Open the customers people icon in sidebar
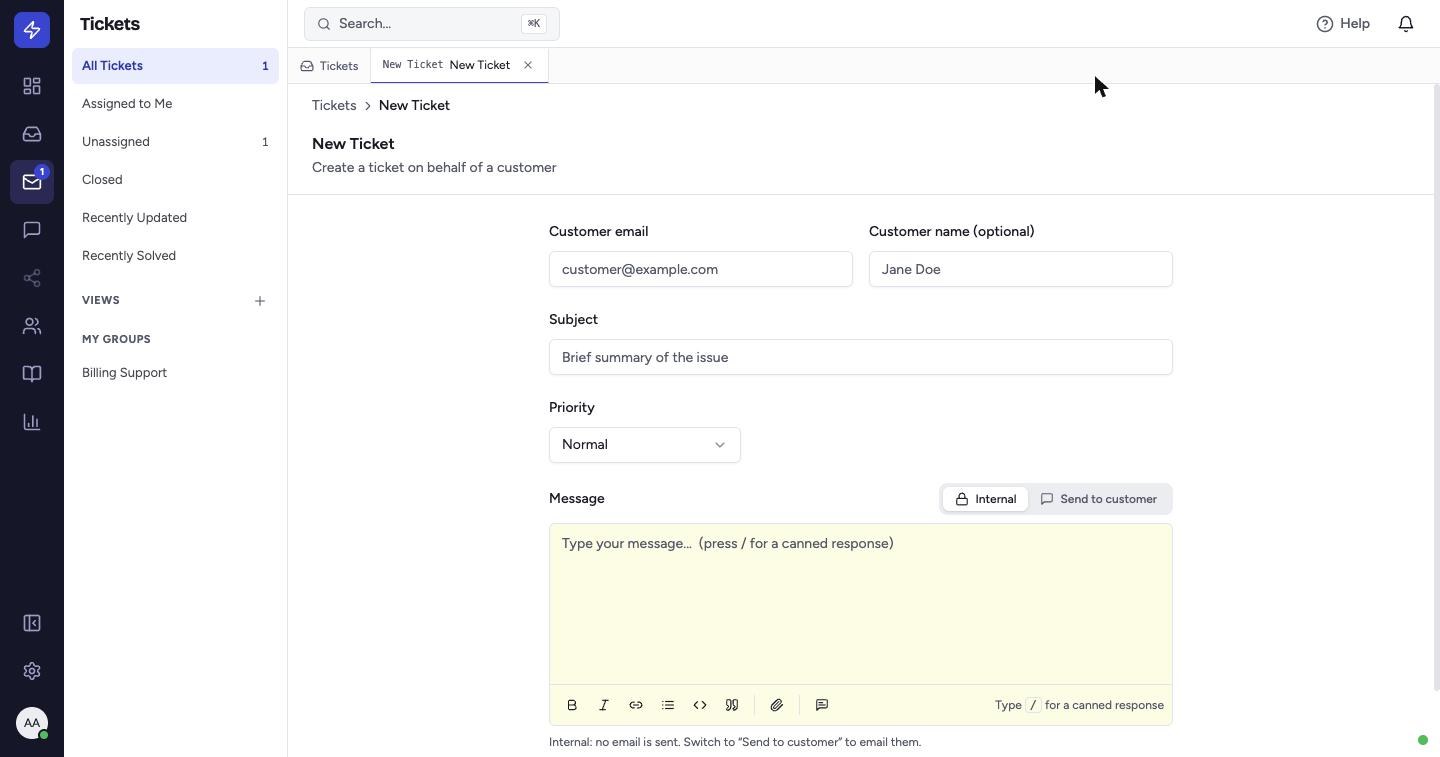This screenshot has height=757, width=1440. click(x=32, y=326)
